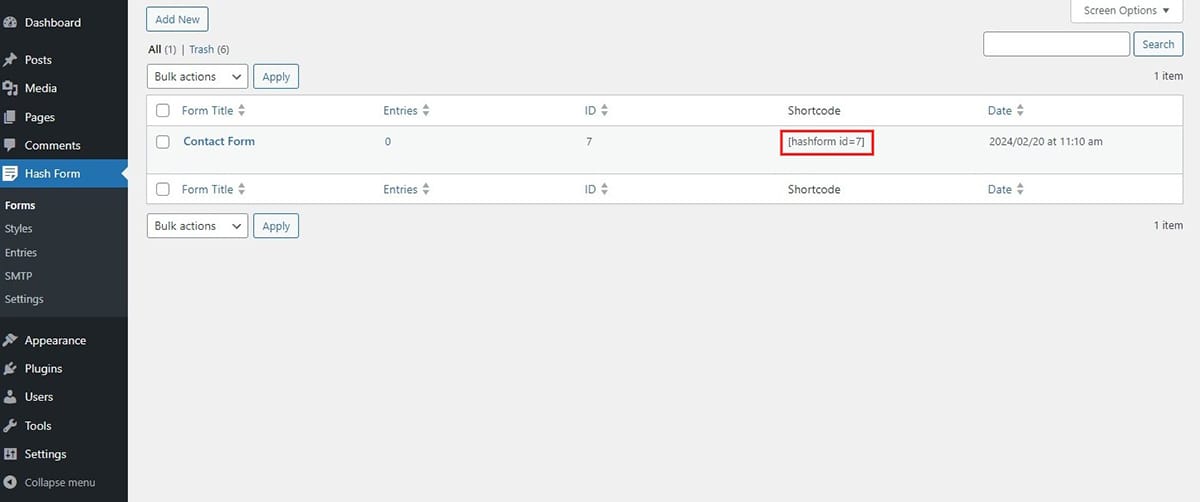Toggle select-all checkbox in table header
This screenshot has width=1200, height=502.
[x=163, y=111]
